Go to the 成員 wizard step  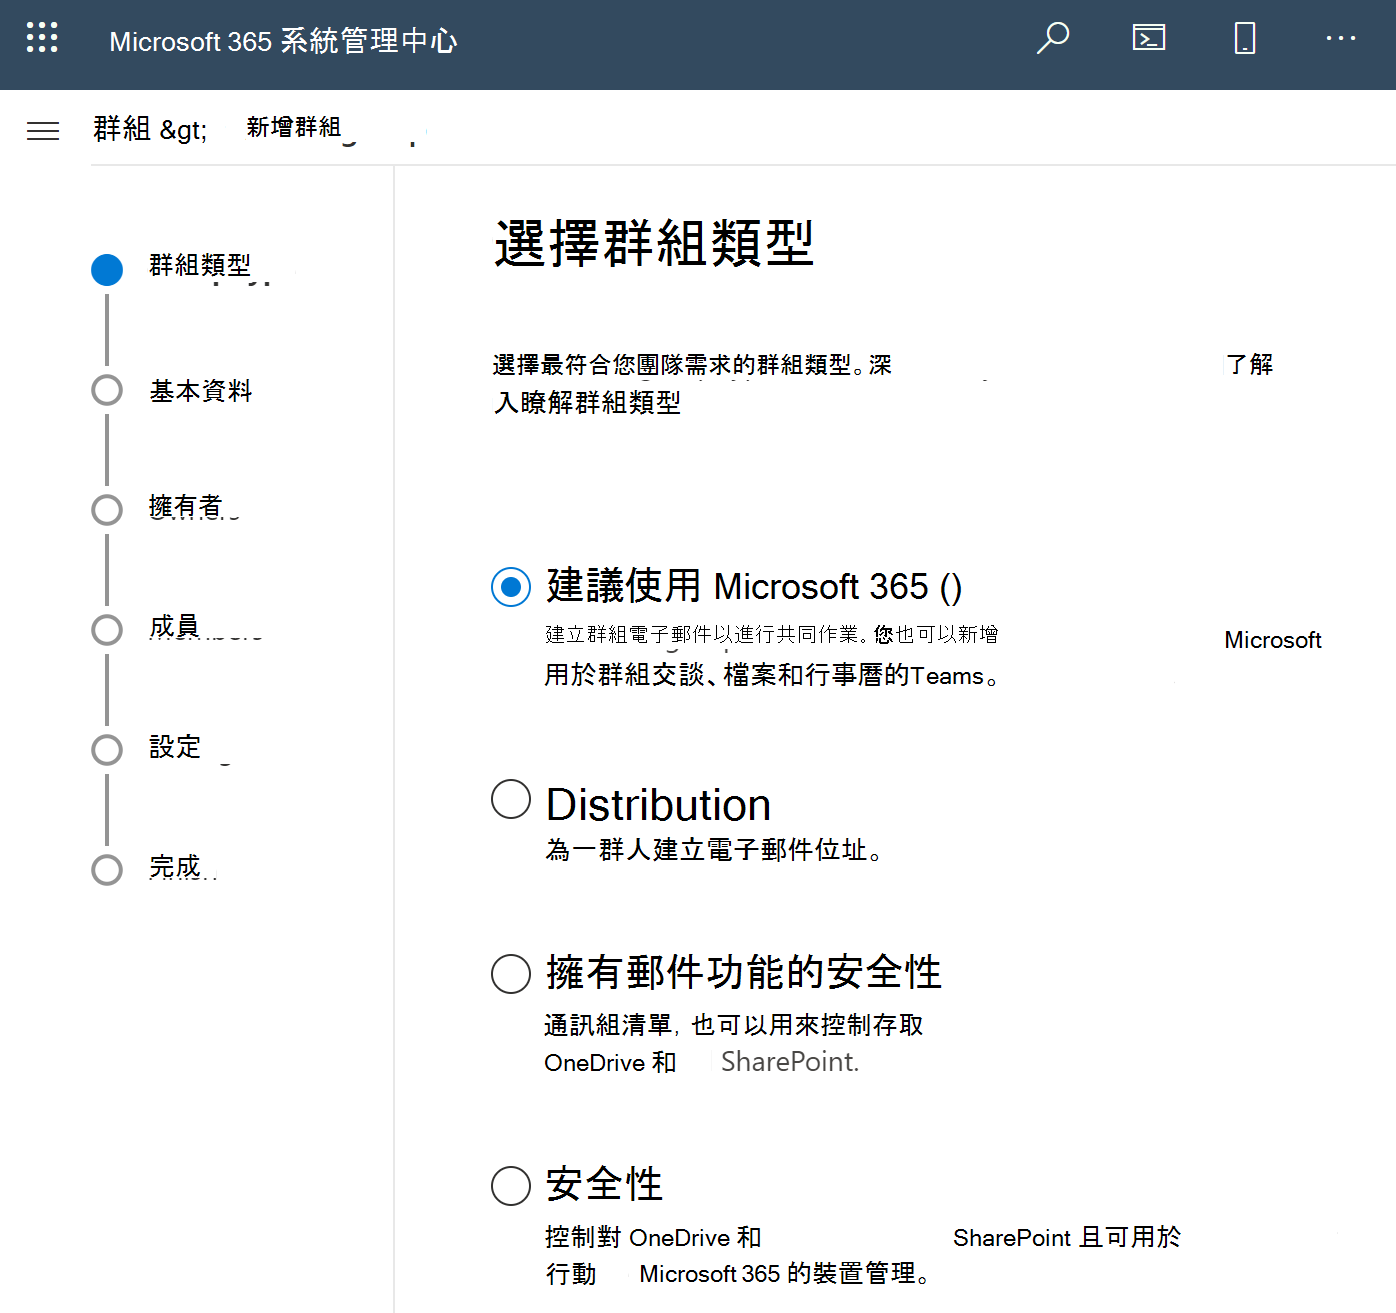174,626
